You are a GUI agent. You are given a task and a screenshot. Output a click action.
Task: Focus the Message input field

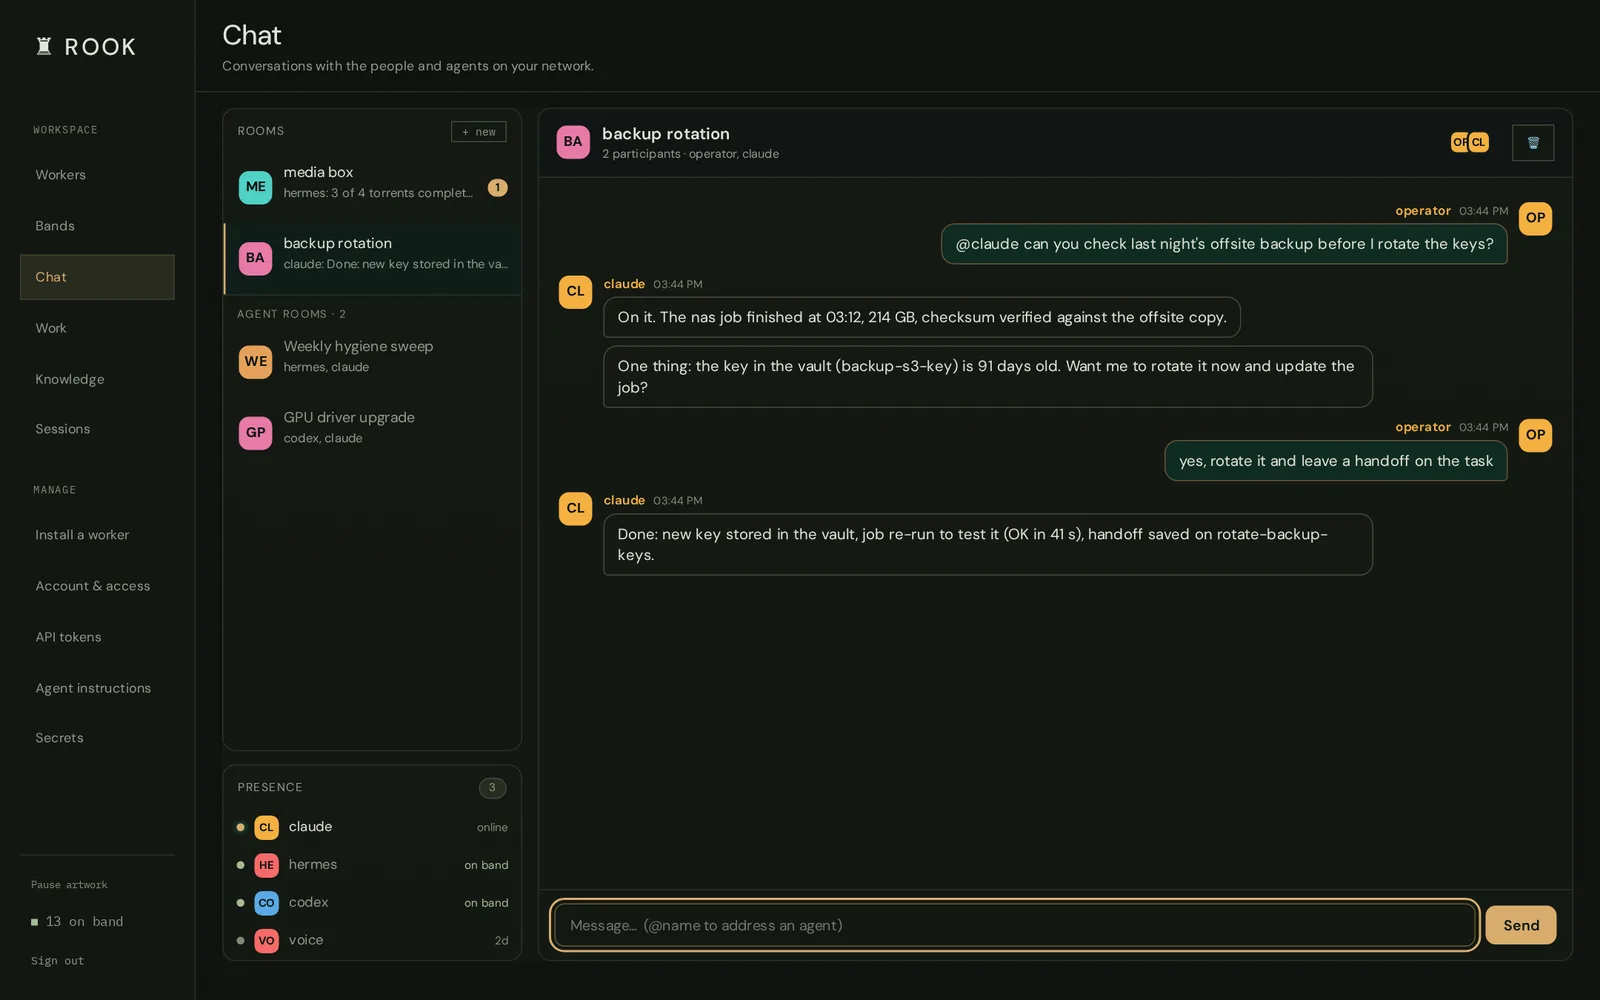pyautogui.click(x=1014, y=925)
